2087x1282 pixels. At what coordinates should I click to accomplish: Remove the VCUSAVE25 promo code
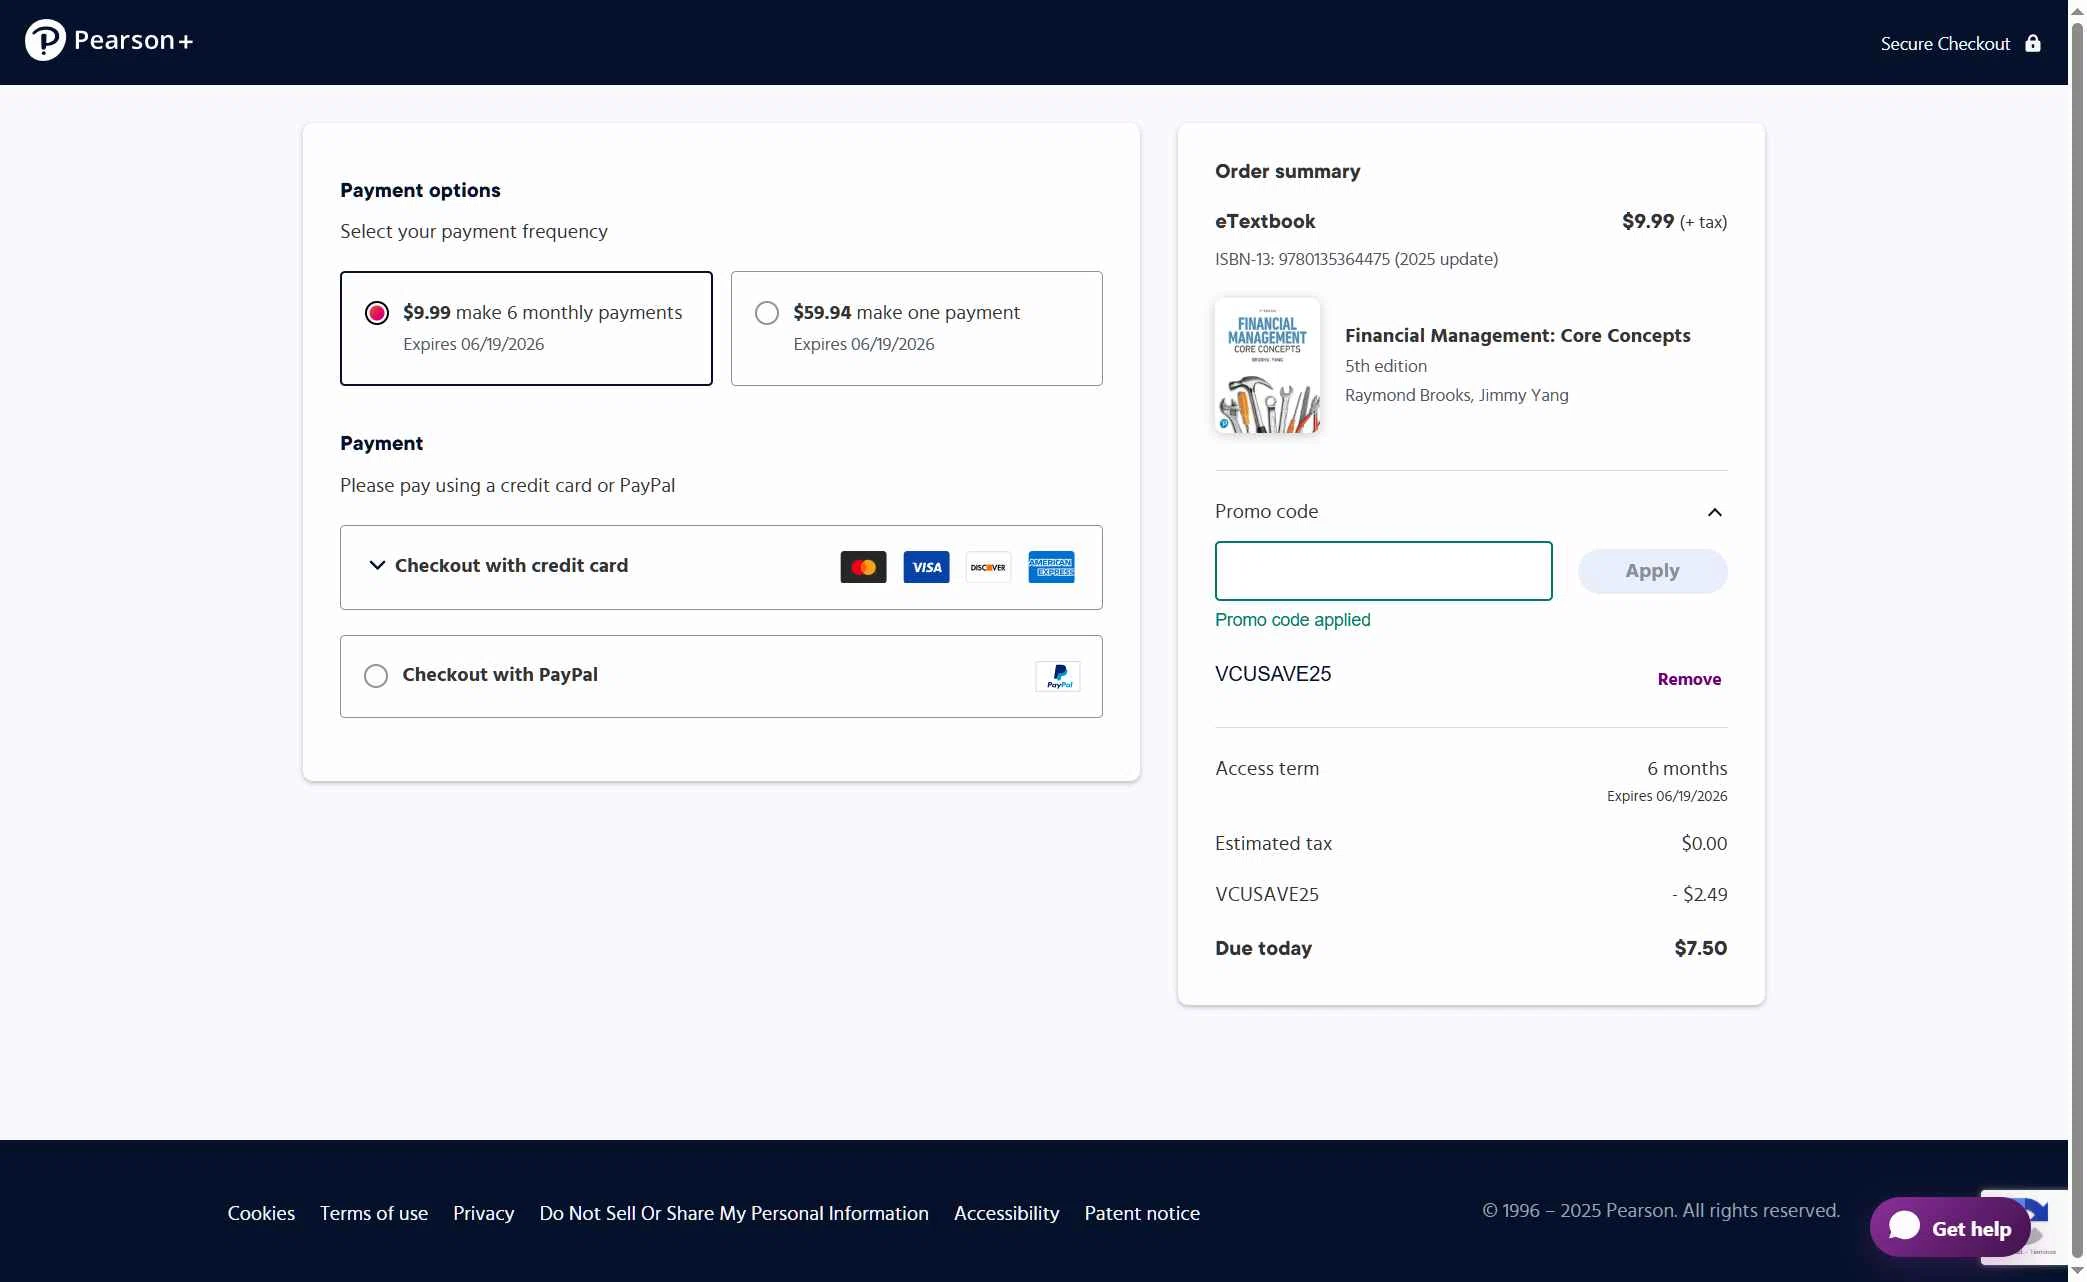point(1689,679)
